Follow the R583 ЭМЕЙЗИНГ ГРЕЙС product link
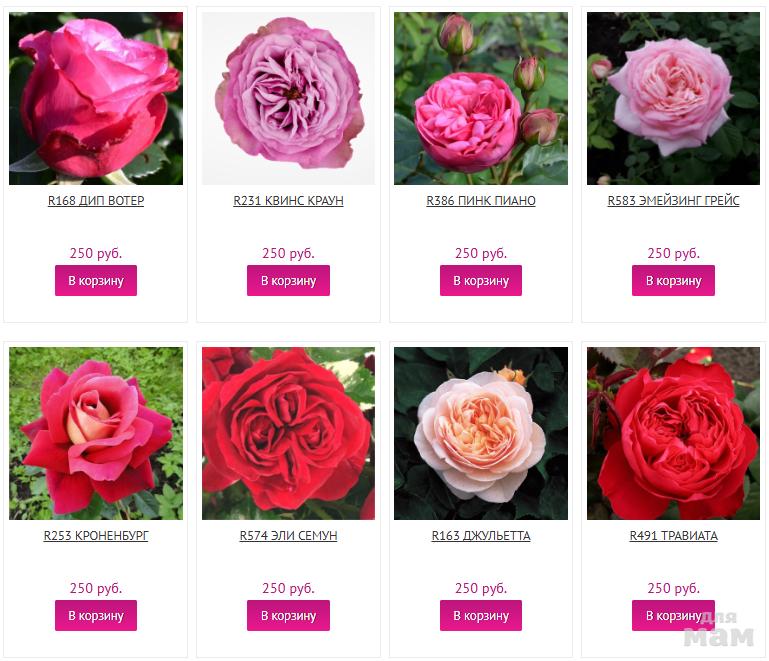 [673, 201]
